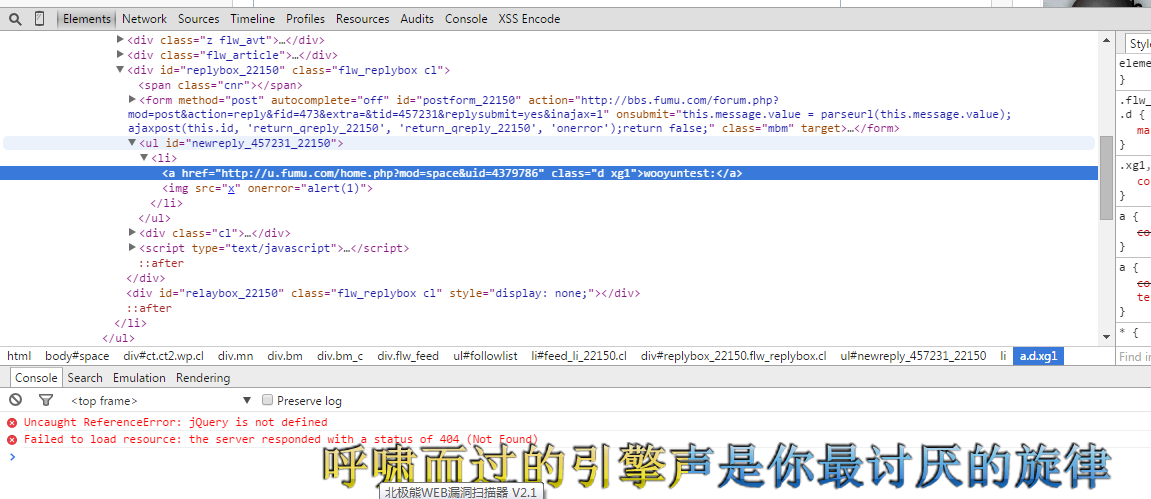Select the div#replybox_22150.flw_replybox.cl breadcrumb

(x=733, y=356)
